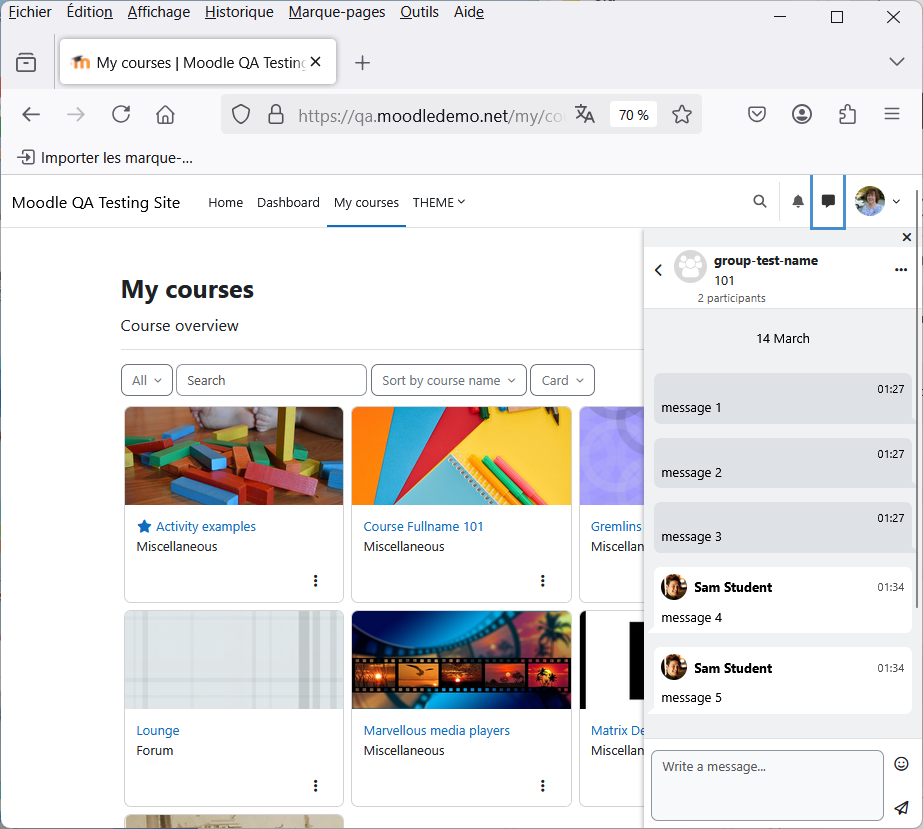Open the Lounge course thumbnail
923x829 pixels.
234,659
